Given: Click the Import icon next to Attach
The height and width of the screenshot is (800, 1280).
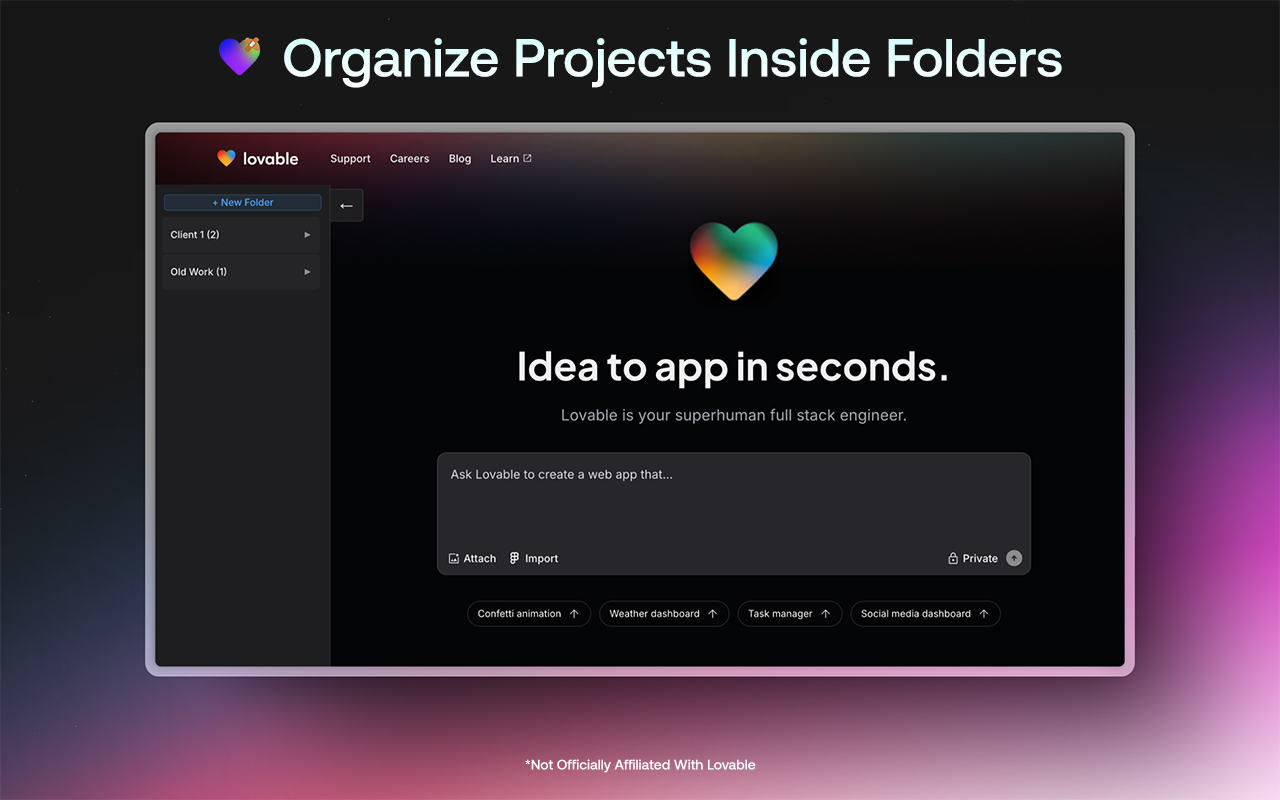Looking at the screenshot, I should 513,558.
